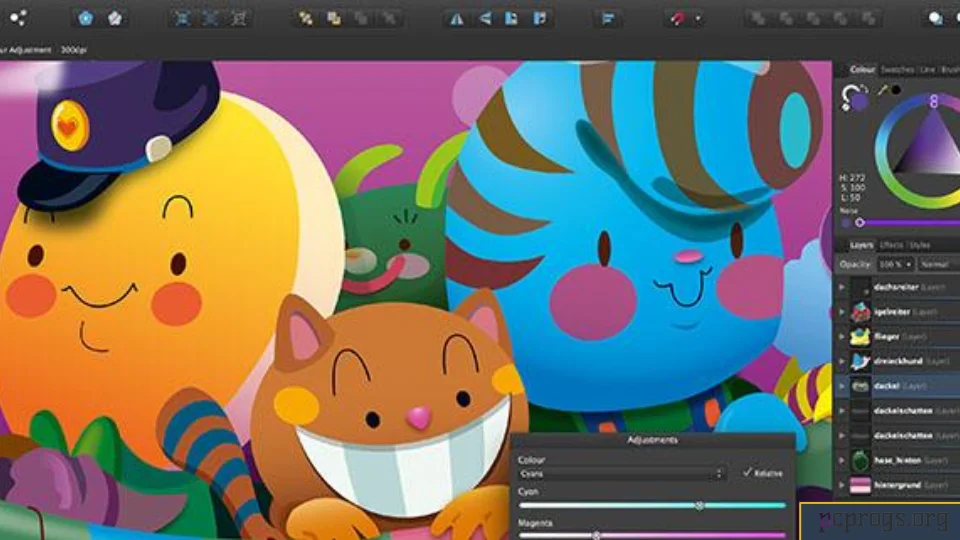Click the hue handle on the colour wheel
This screenshot has height=540, width=960.
coord(934,101)
